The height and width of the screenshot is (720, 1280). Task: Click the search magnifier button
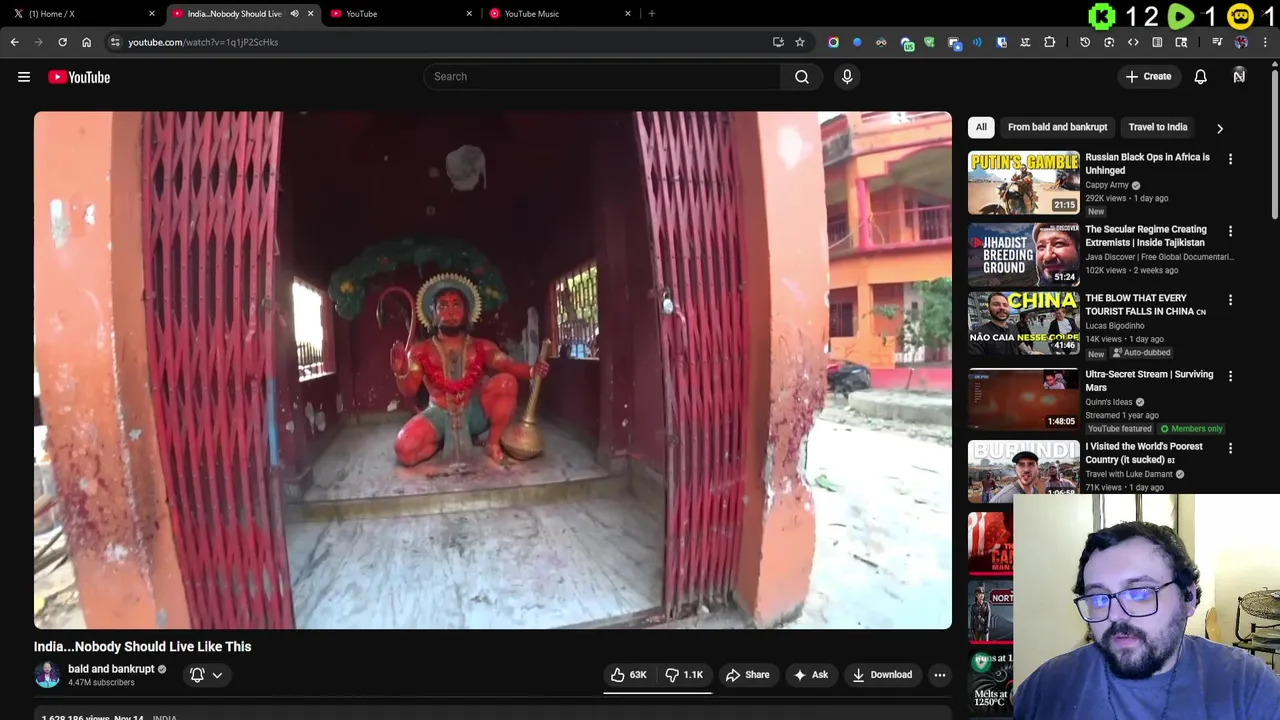[802, 77]
